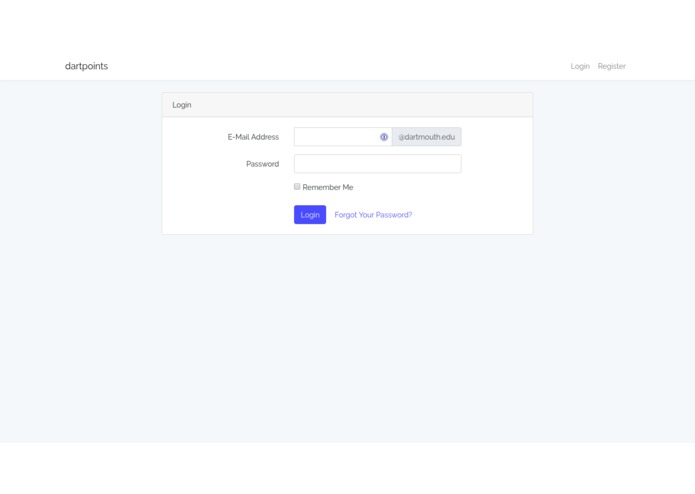
Task: Click the password manager icon in email field
Action: 384,137
